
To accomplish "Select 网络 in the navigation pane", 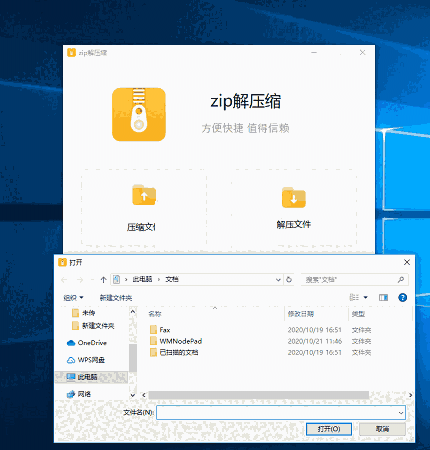I will coord(79,394).
